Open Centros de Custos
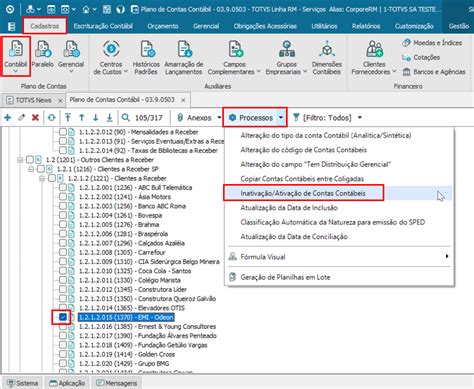The height and width of the screenshot is (389, 474). click(x=111, y=57)
